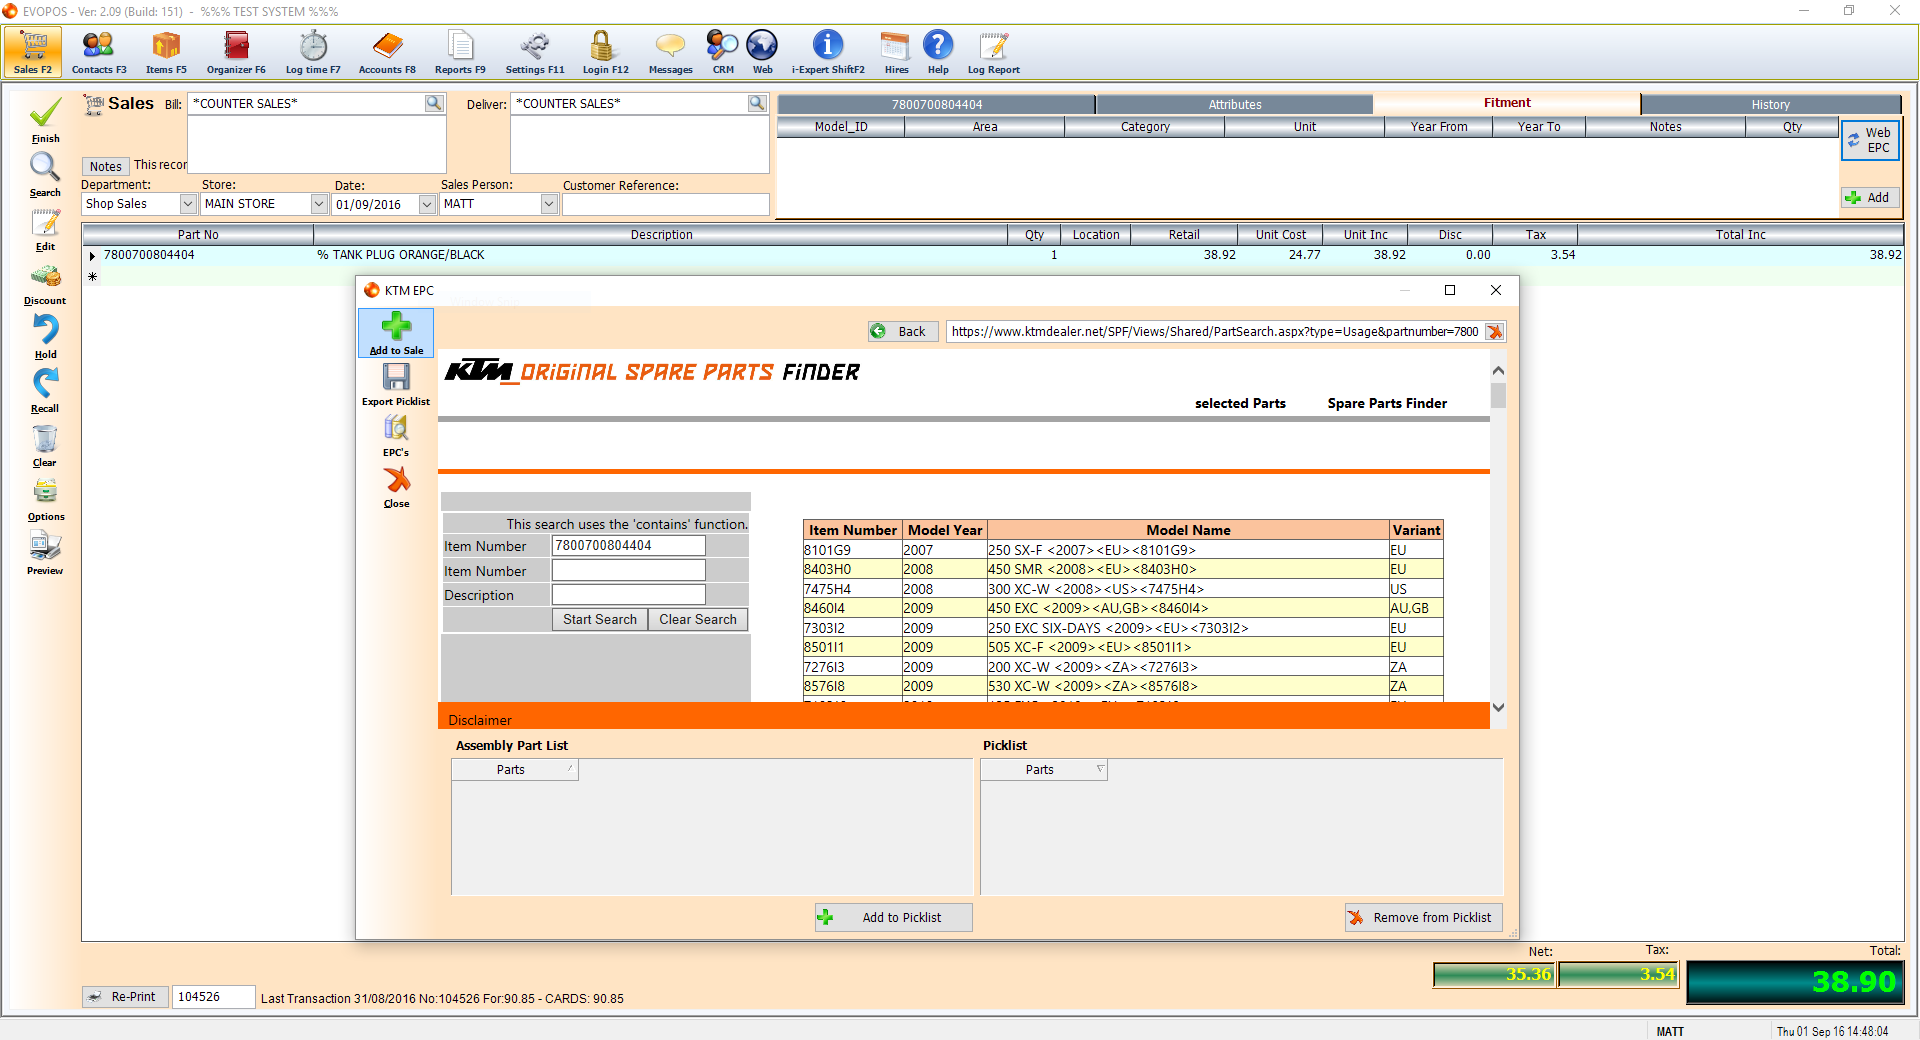Open the selected Parts page link
The height and width of the screenshot is (1040, 1920).
pyautogui.click(x=1240, y=404)
